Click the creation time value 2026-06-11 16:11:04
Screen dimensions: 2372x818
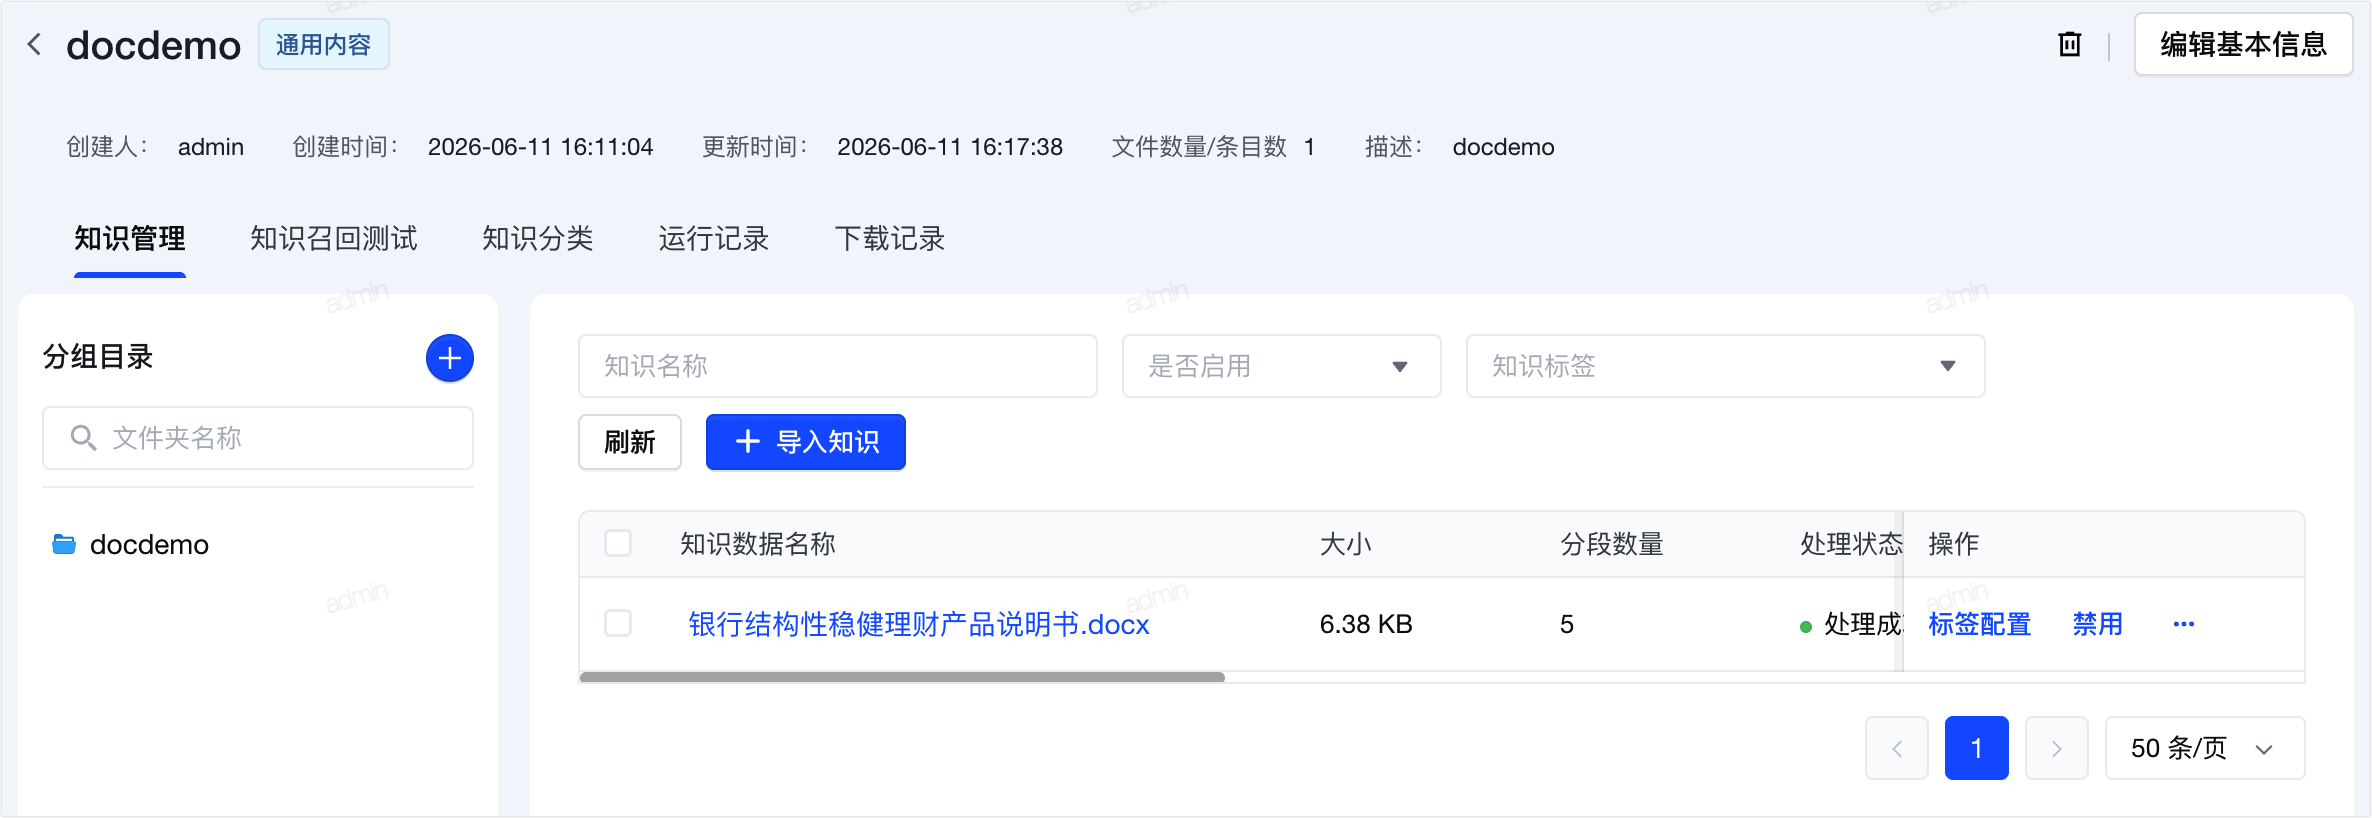[x=540, y=147]
